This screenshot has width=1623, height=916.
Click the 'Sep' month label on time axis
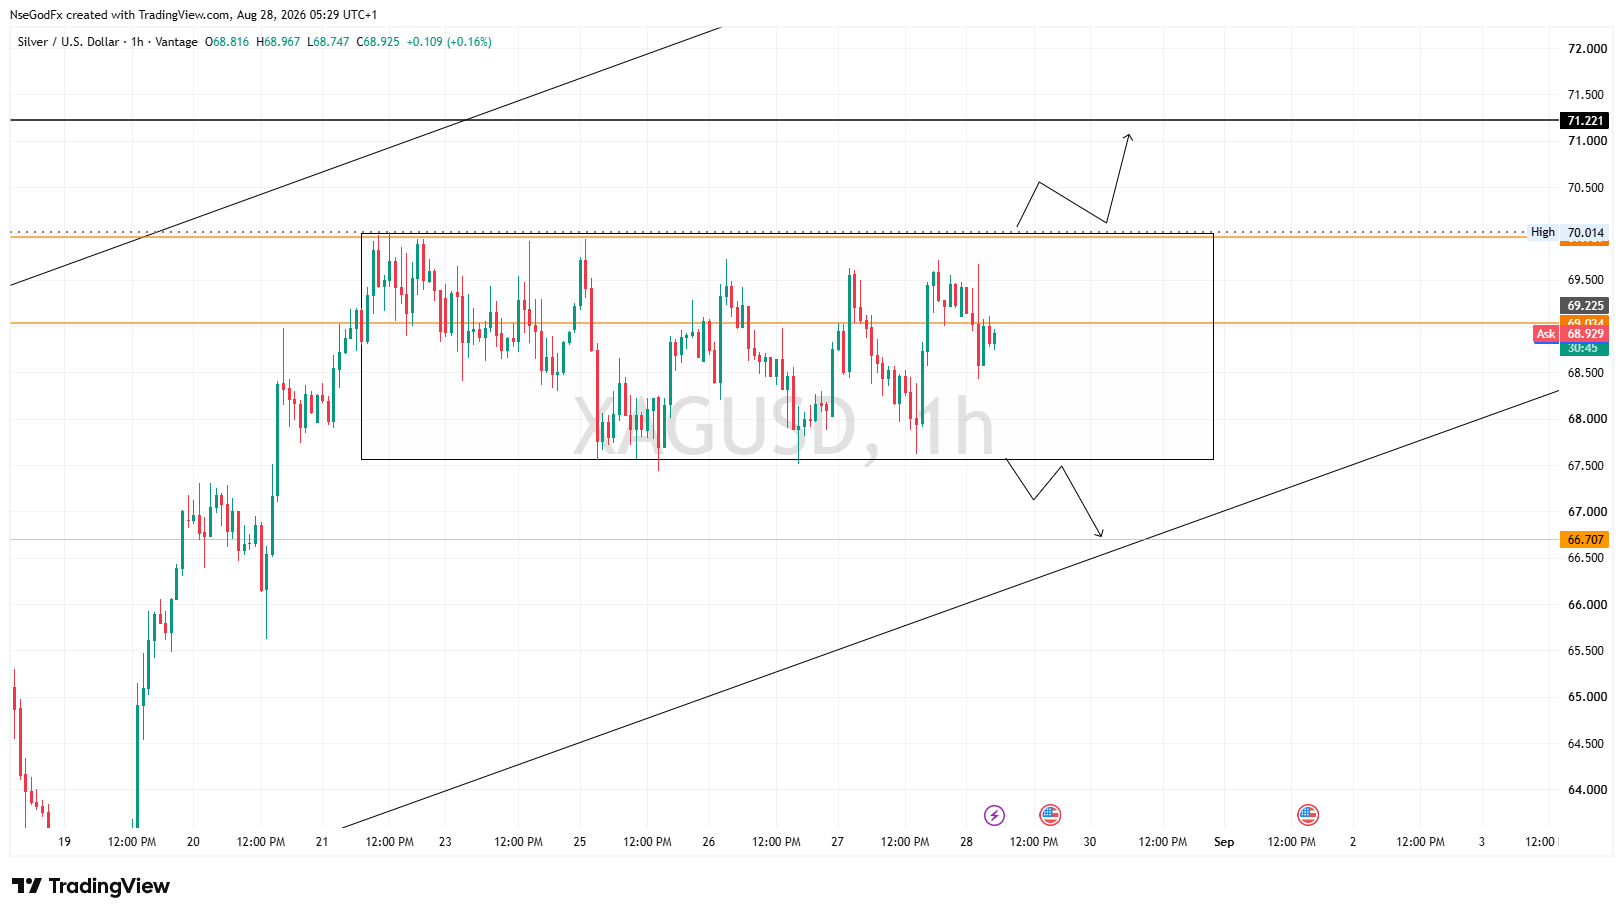1224,842
